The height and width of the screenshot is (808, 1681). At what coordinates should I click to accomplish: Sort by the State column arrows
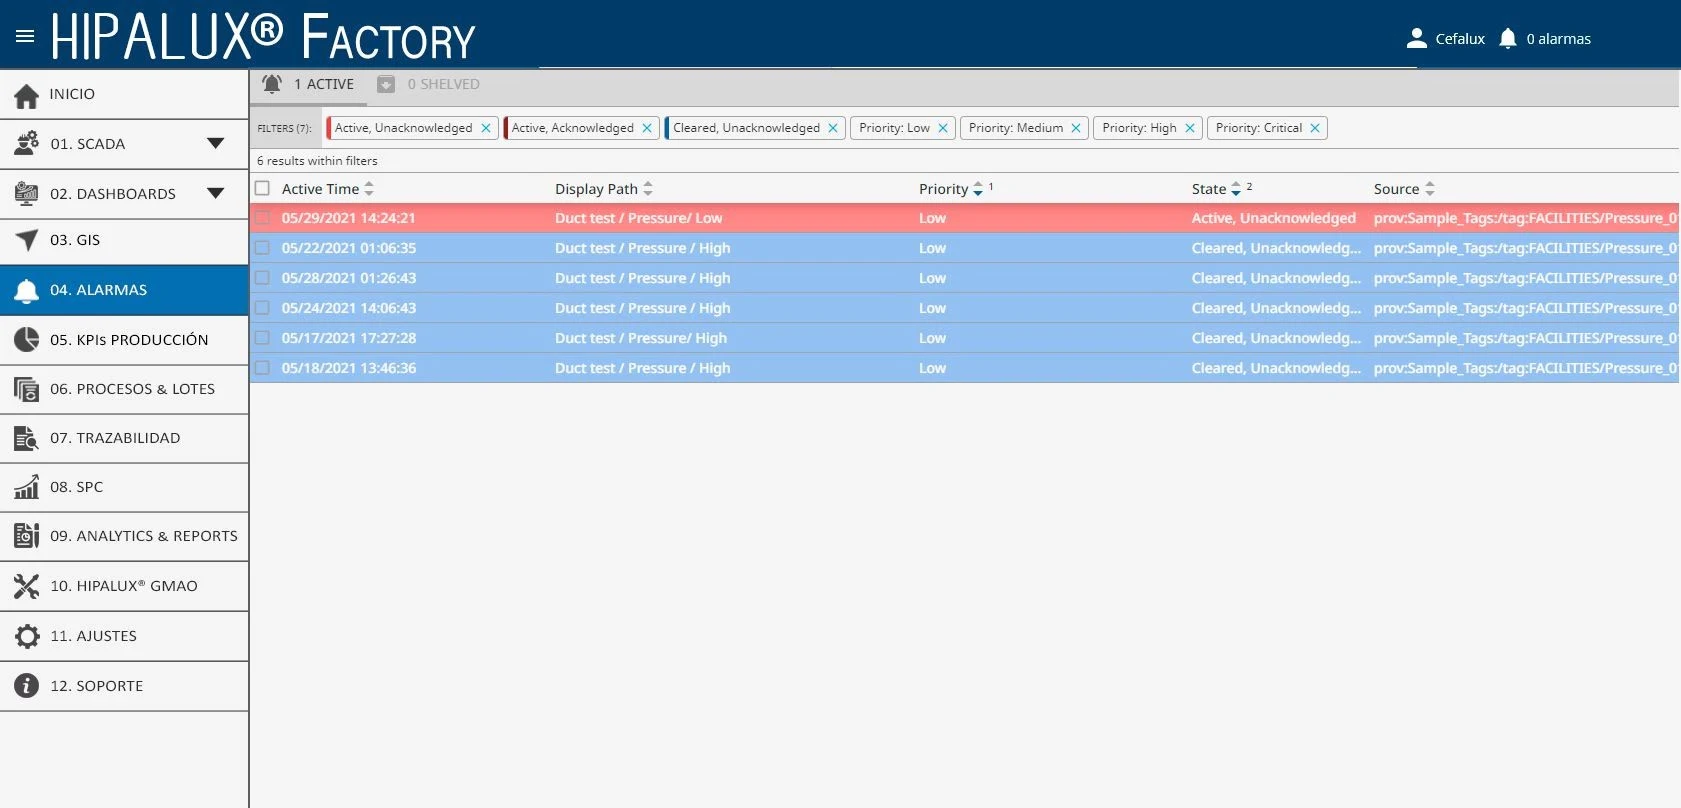pos(1236,189)
